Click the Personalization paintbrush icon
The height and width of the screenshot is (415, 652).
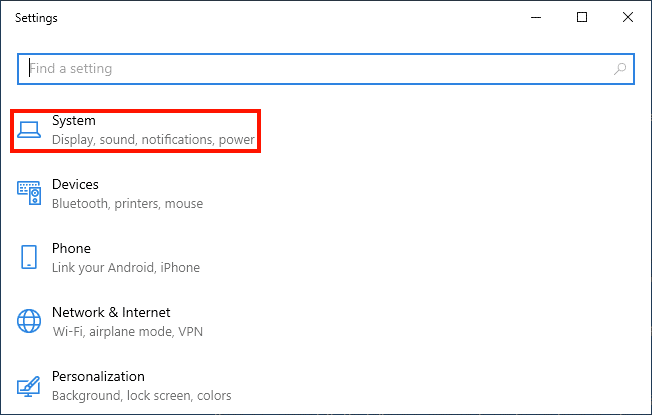[x=29, y=385]
